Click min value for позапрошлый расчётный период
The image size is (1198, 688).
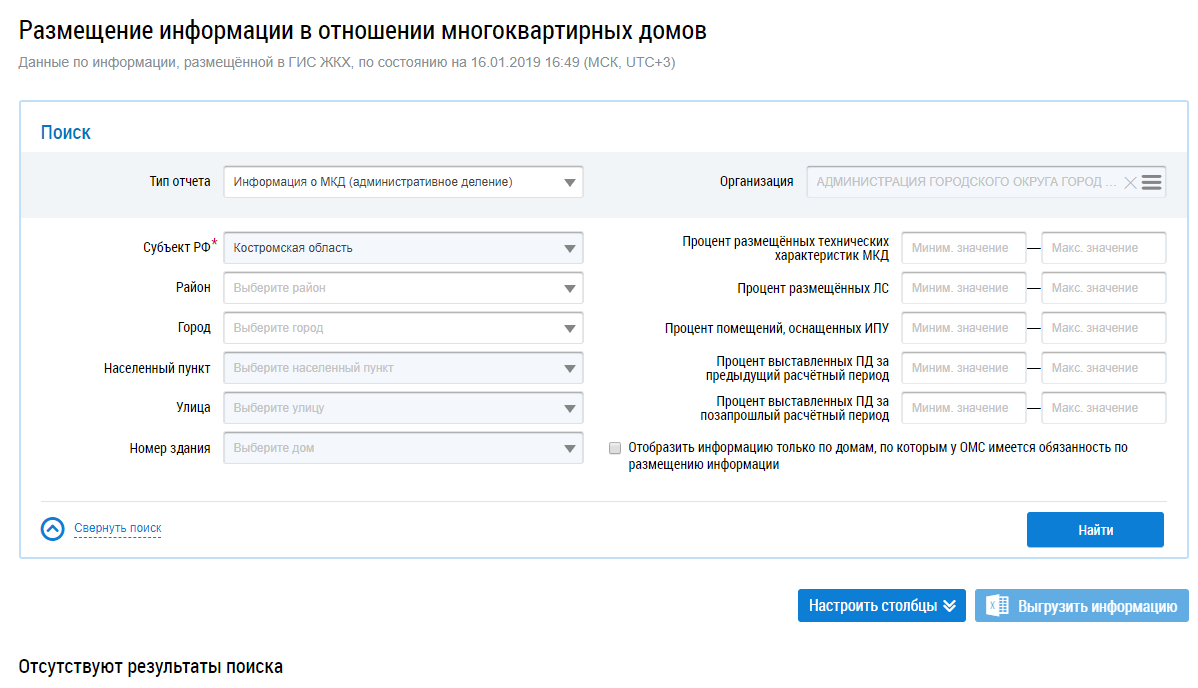pos(963,408)
